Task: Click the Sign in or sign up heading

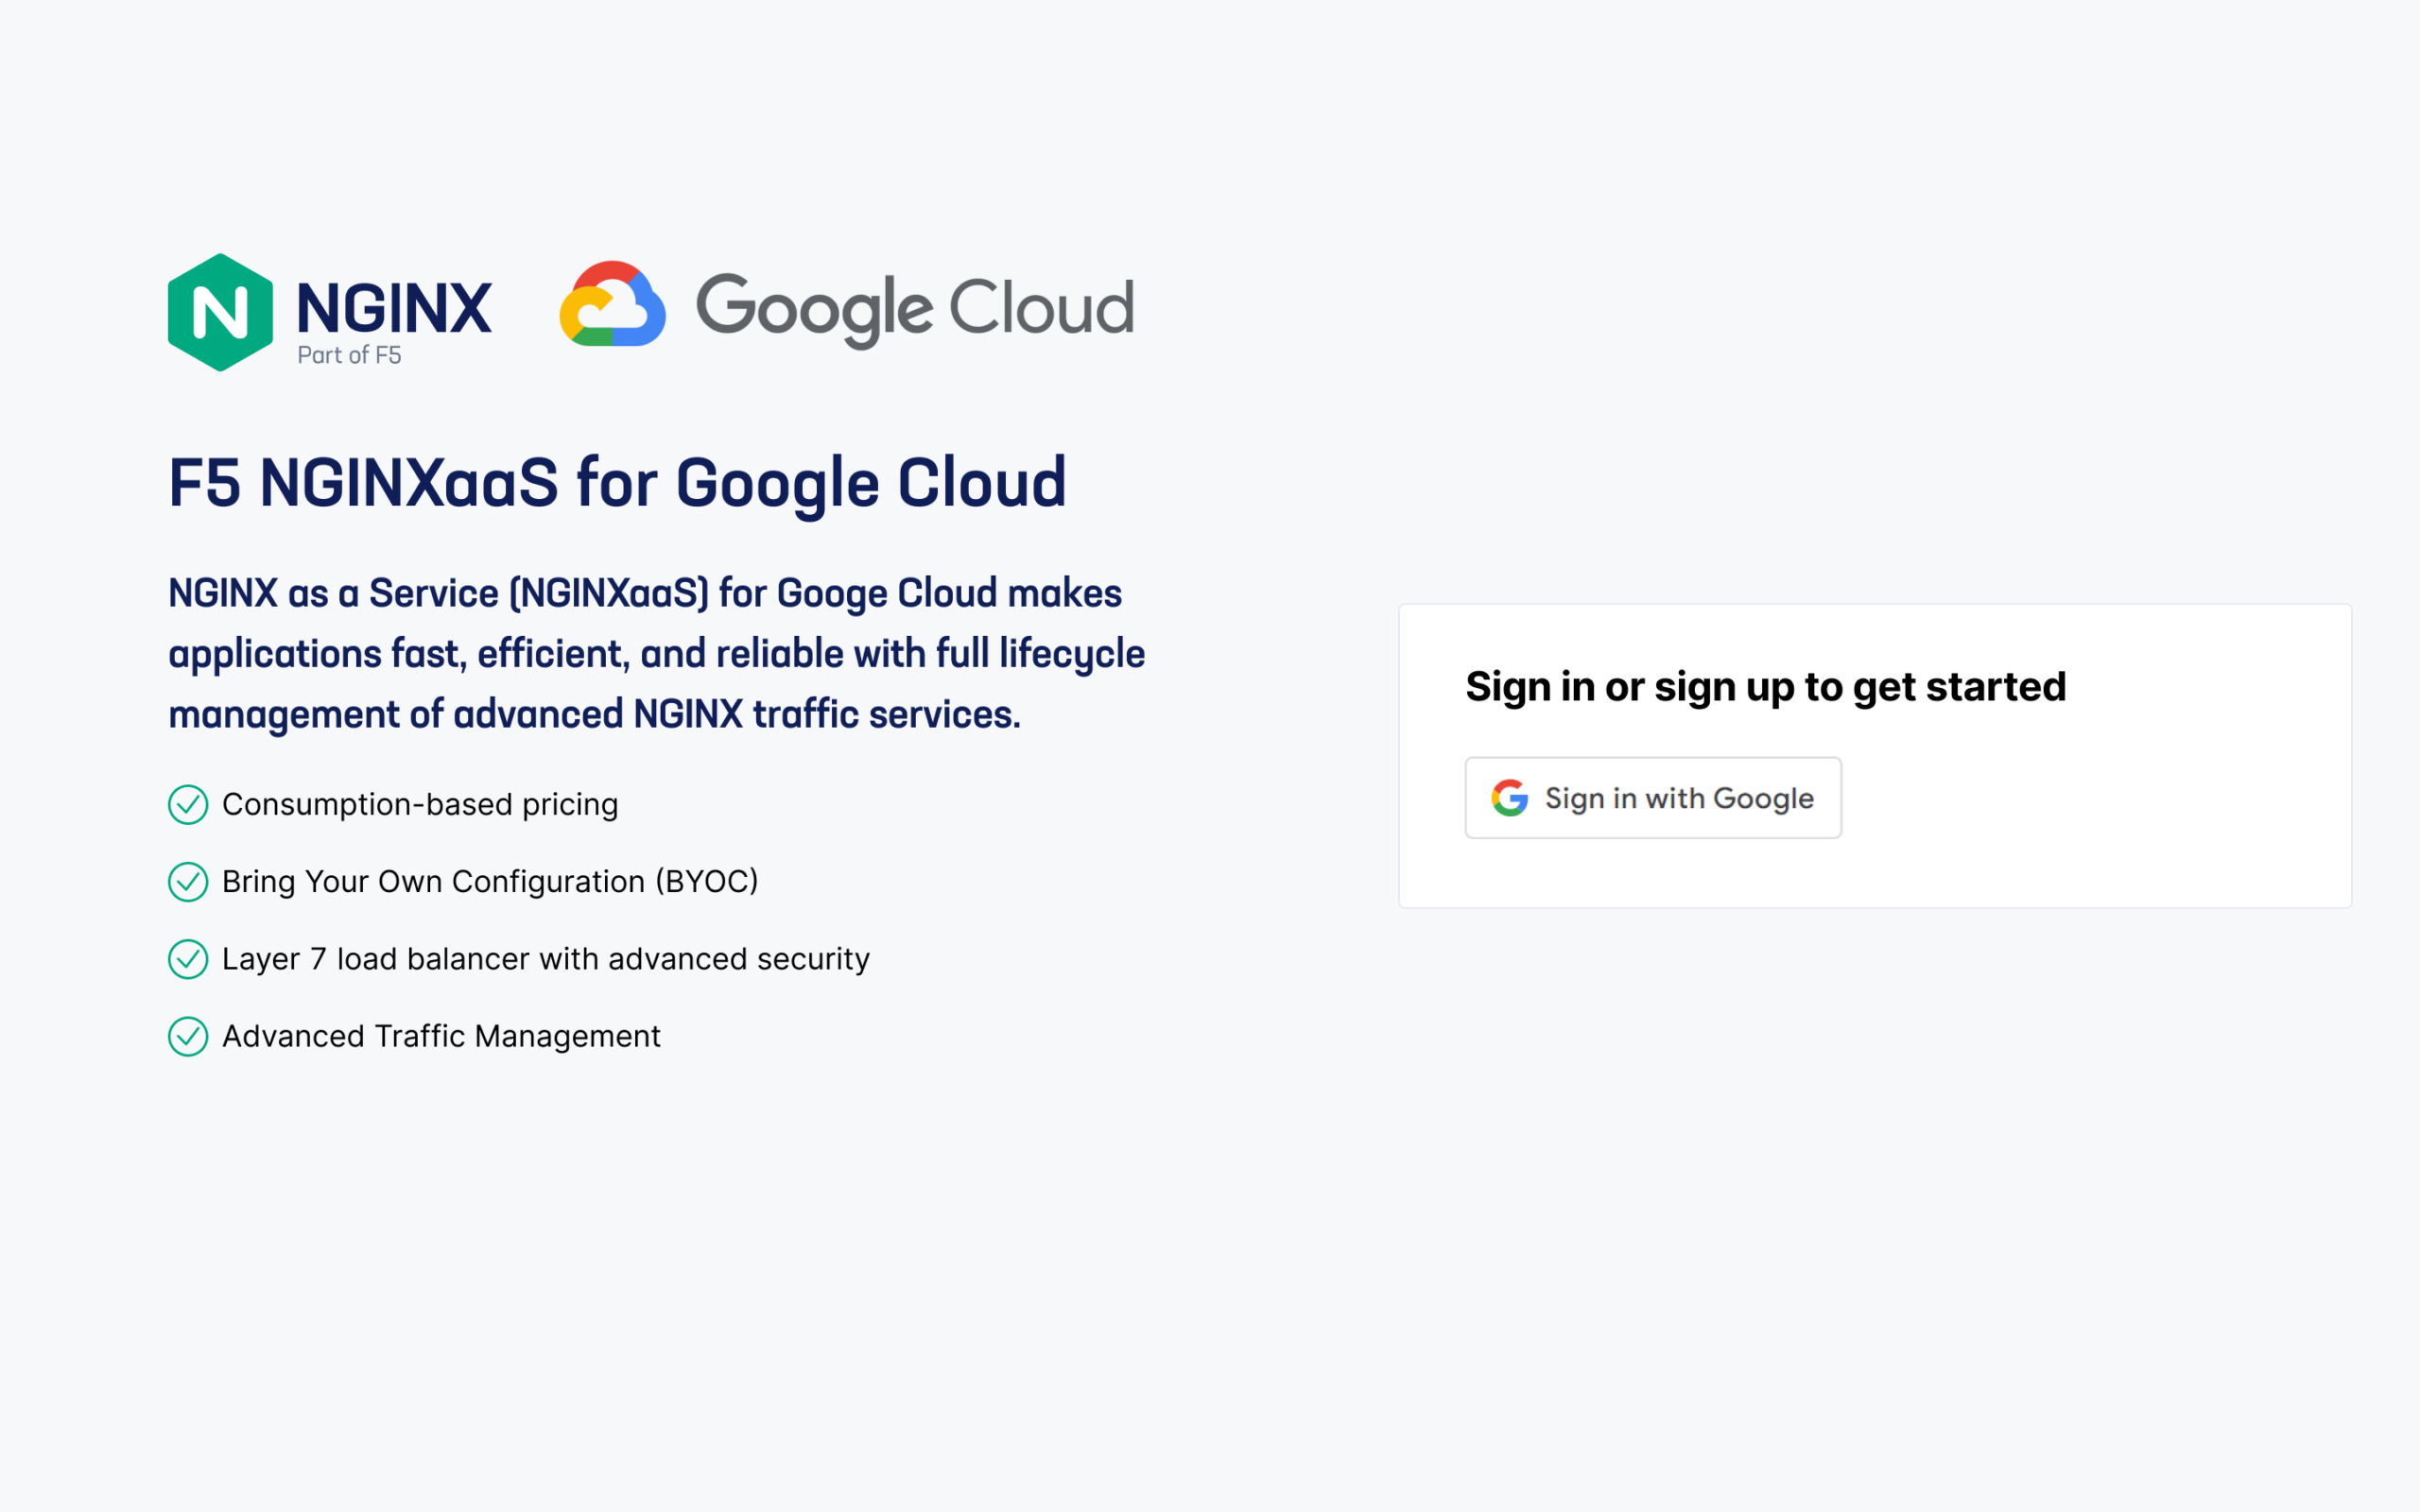Action: 1765,686
